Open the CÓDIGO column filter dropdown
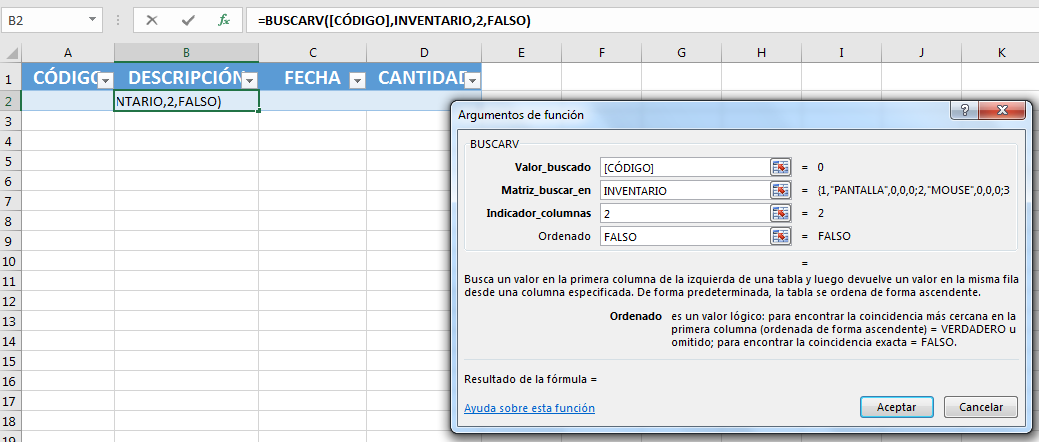Image resolution: width=1039 pixels, height=442 pixels. click(x=106, y=80)
